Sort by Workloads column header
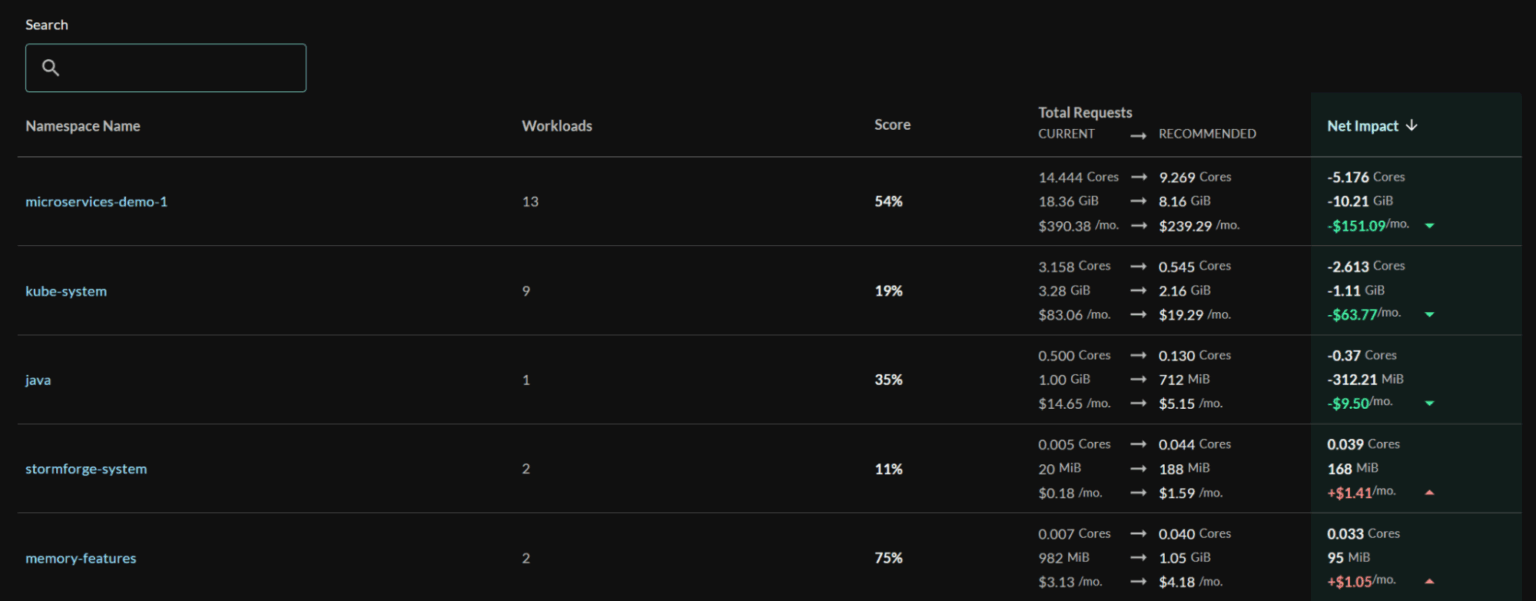The width and height of the screenshot is (1536, 601). 557,126
